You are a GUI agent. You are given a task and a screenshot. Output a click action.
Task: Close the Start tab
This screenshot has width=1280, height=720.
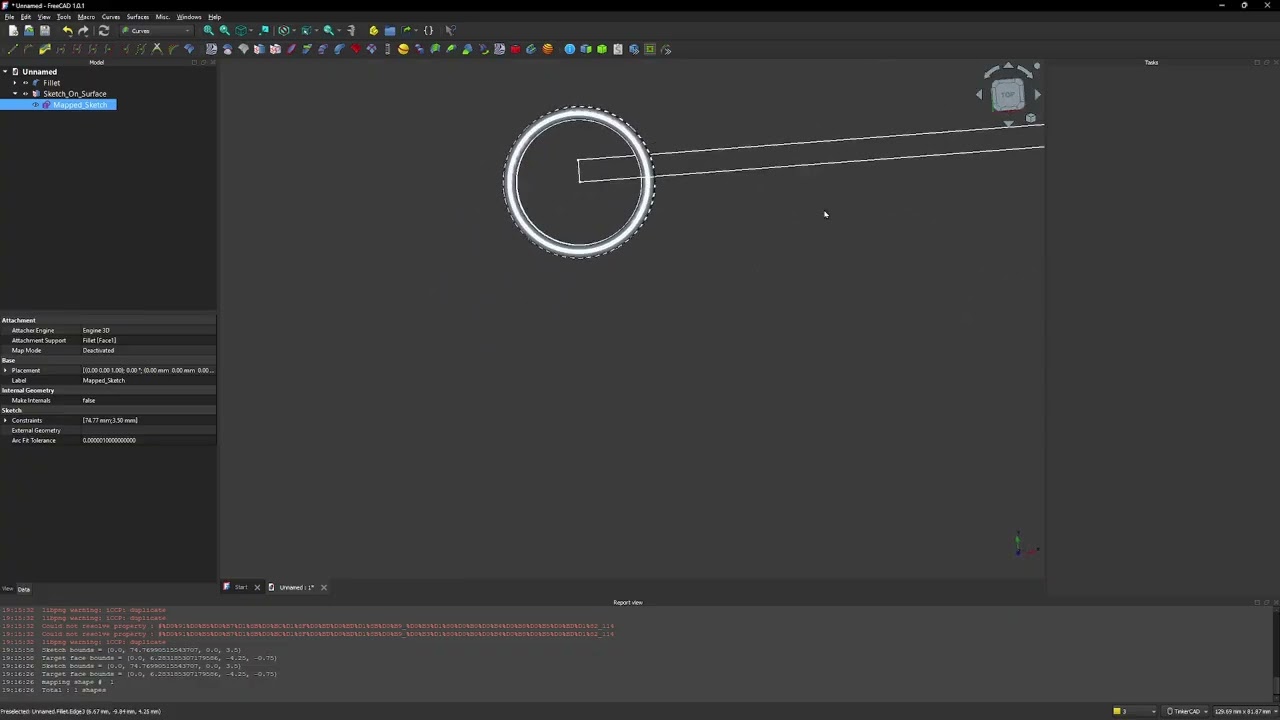(257, 588)
